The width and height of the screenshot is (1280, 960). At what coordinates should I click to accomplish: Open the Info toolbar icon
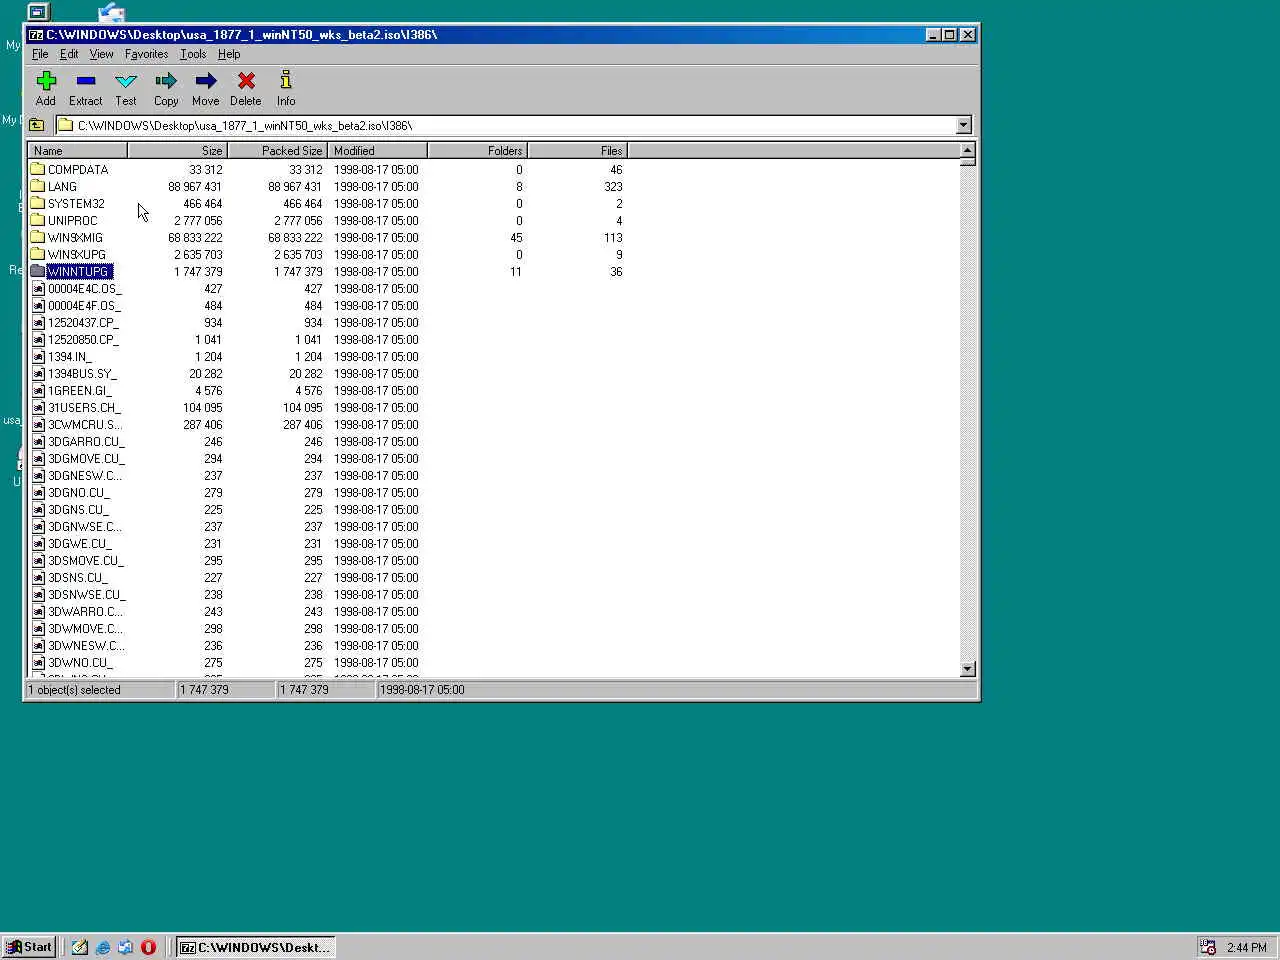(286, 81)
